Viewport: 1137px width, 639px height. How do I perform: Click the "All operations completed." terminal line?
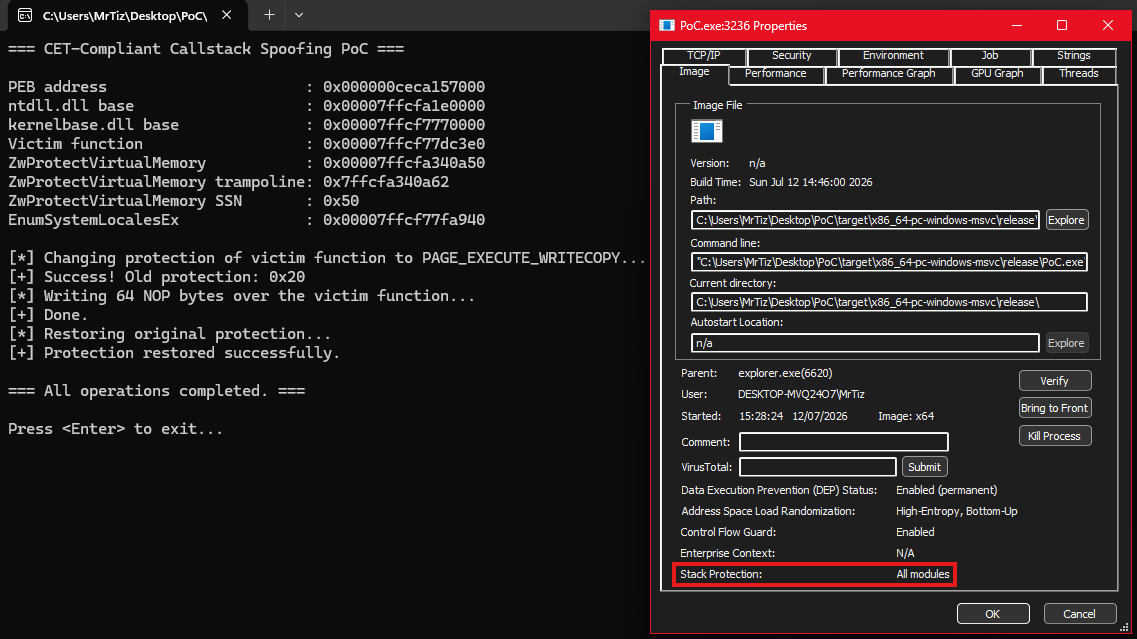(157, 391)
